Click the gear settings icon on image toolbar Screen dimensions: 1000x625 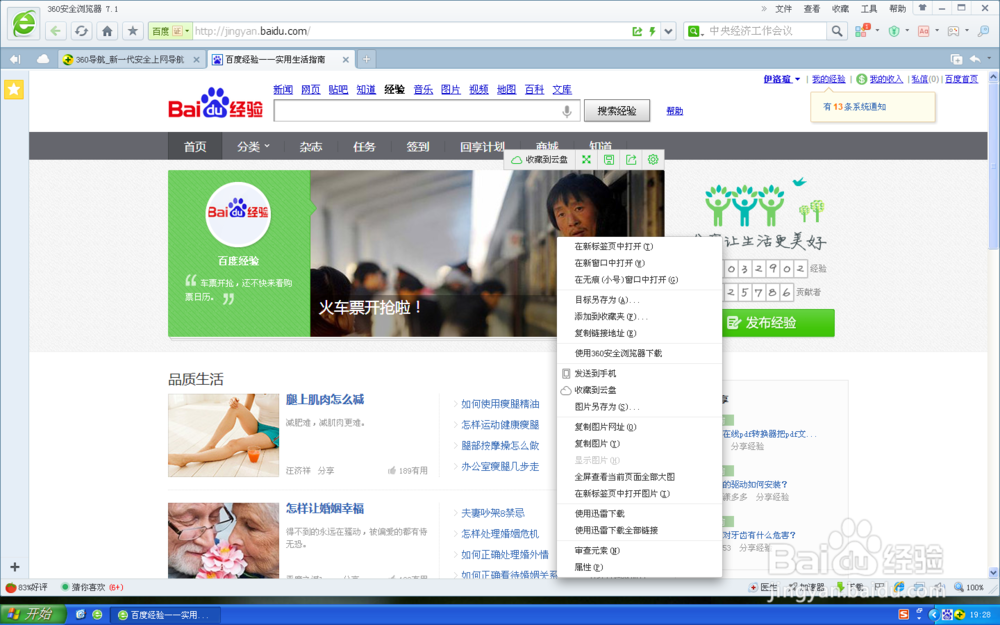point(653,159)
